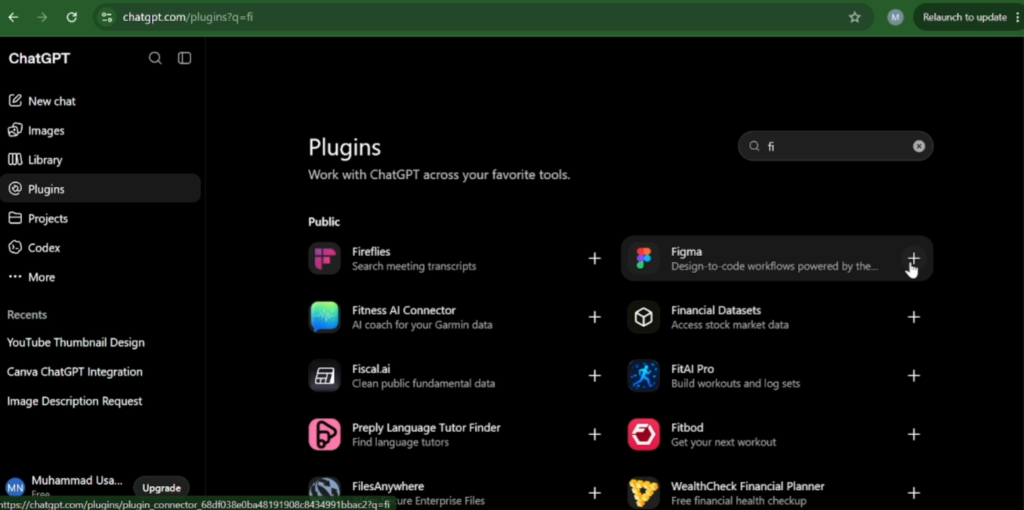The image size is (1024, 510).
Task: Click the address bar URL field
Action: (x=483, y=18)
